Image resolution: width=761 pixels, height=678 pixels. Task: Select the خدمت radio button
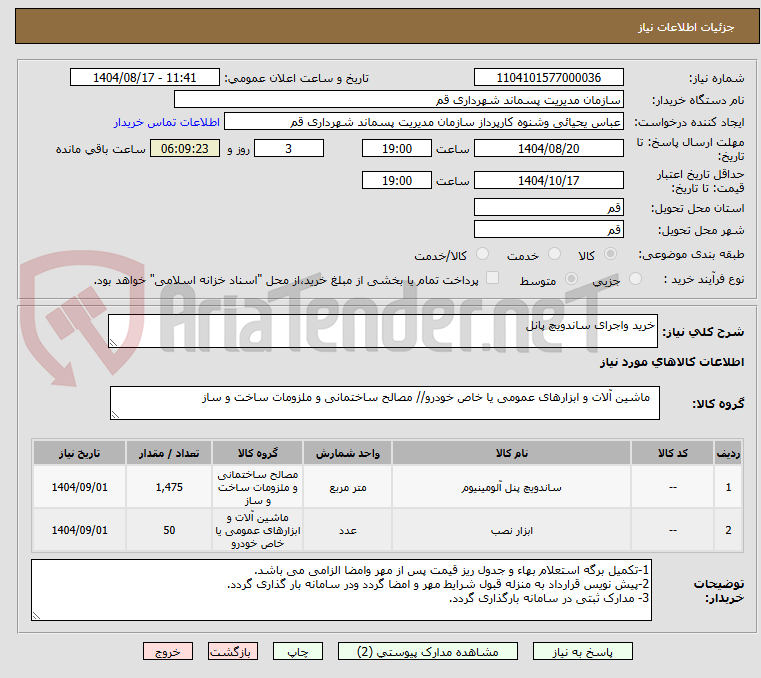(x=554, y=254)
